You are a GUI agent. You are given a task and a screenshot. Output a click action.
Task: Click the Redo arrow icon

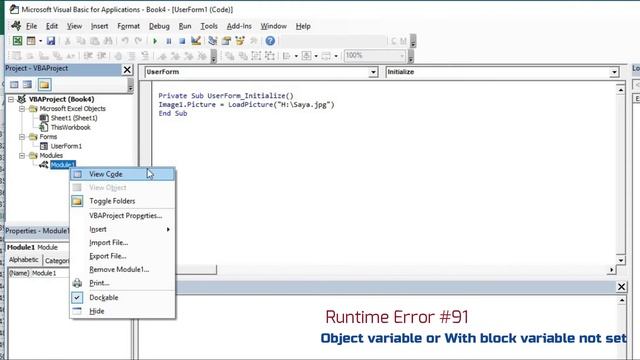tap(138, 41)
